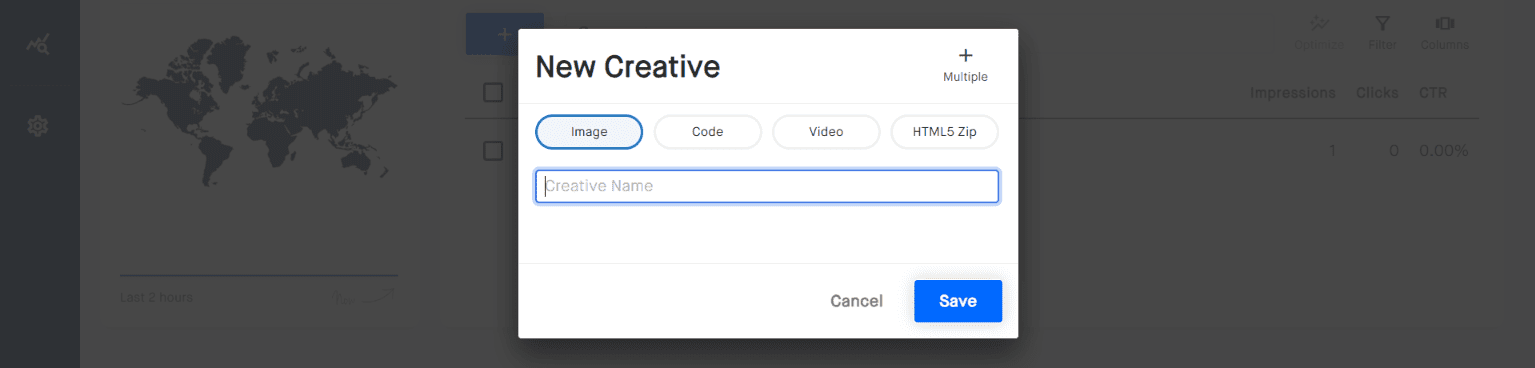
Task: Select the Image creative type
Action: [589, 132]
